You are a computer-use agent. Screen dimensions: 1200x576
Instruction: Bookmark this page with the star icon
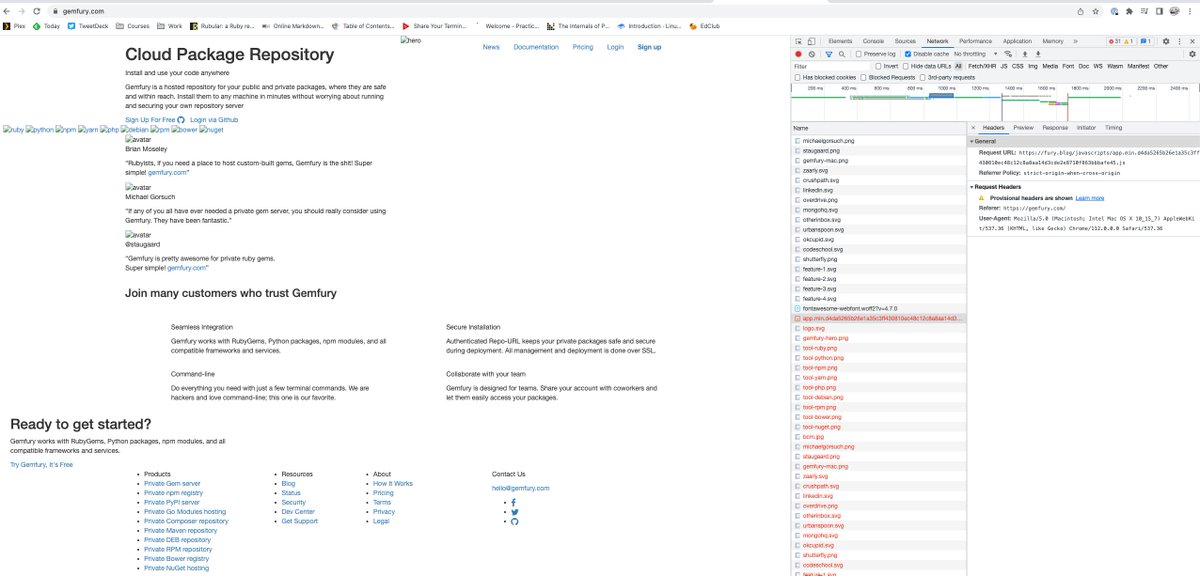pos(1096,10)
